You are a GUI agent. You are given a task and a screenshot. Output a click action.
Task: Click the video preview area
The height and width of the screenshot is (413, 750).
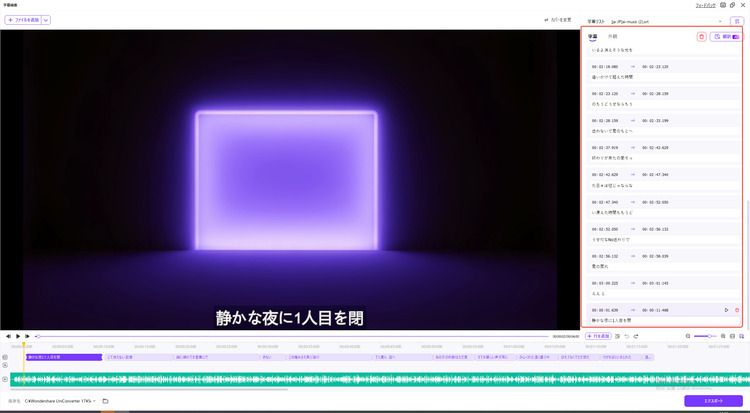click(290, 179)
